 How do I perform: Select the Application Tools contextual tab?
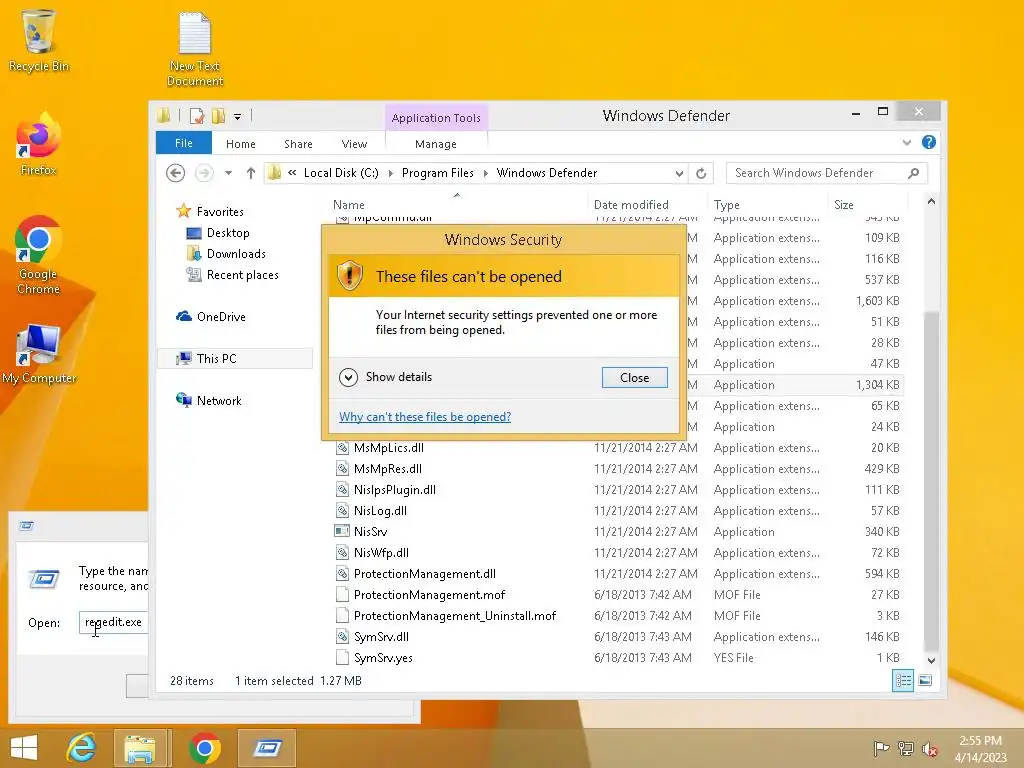click(436, 118)
